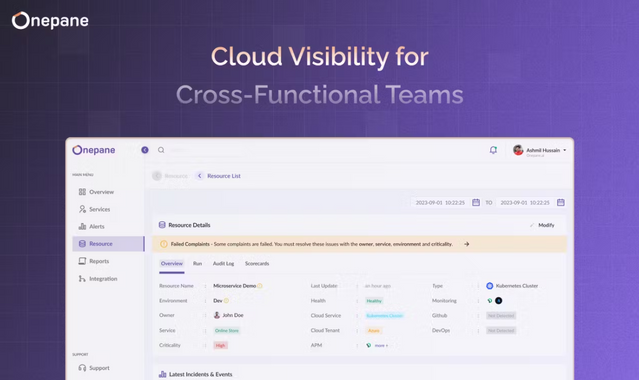Image resolution: width=639 pixels, height=380 pixels.
Task: Click the Kubernetes Cluster cloud service tag
Action: [384, 316]
